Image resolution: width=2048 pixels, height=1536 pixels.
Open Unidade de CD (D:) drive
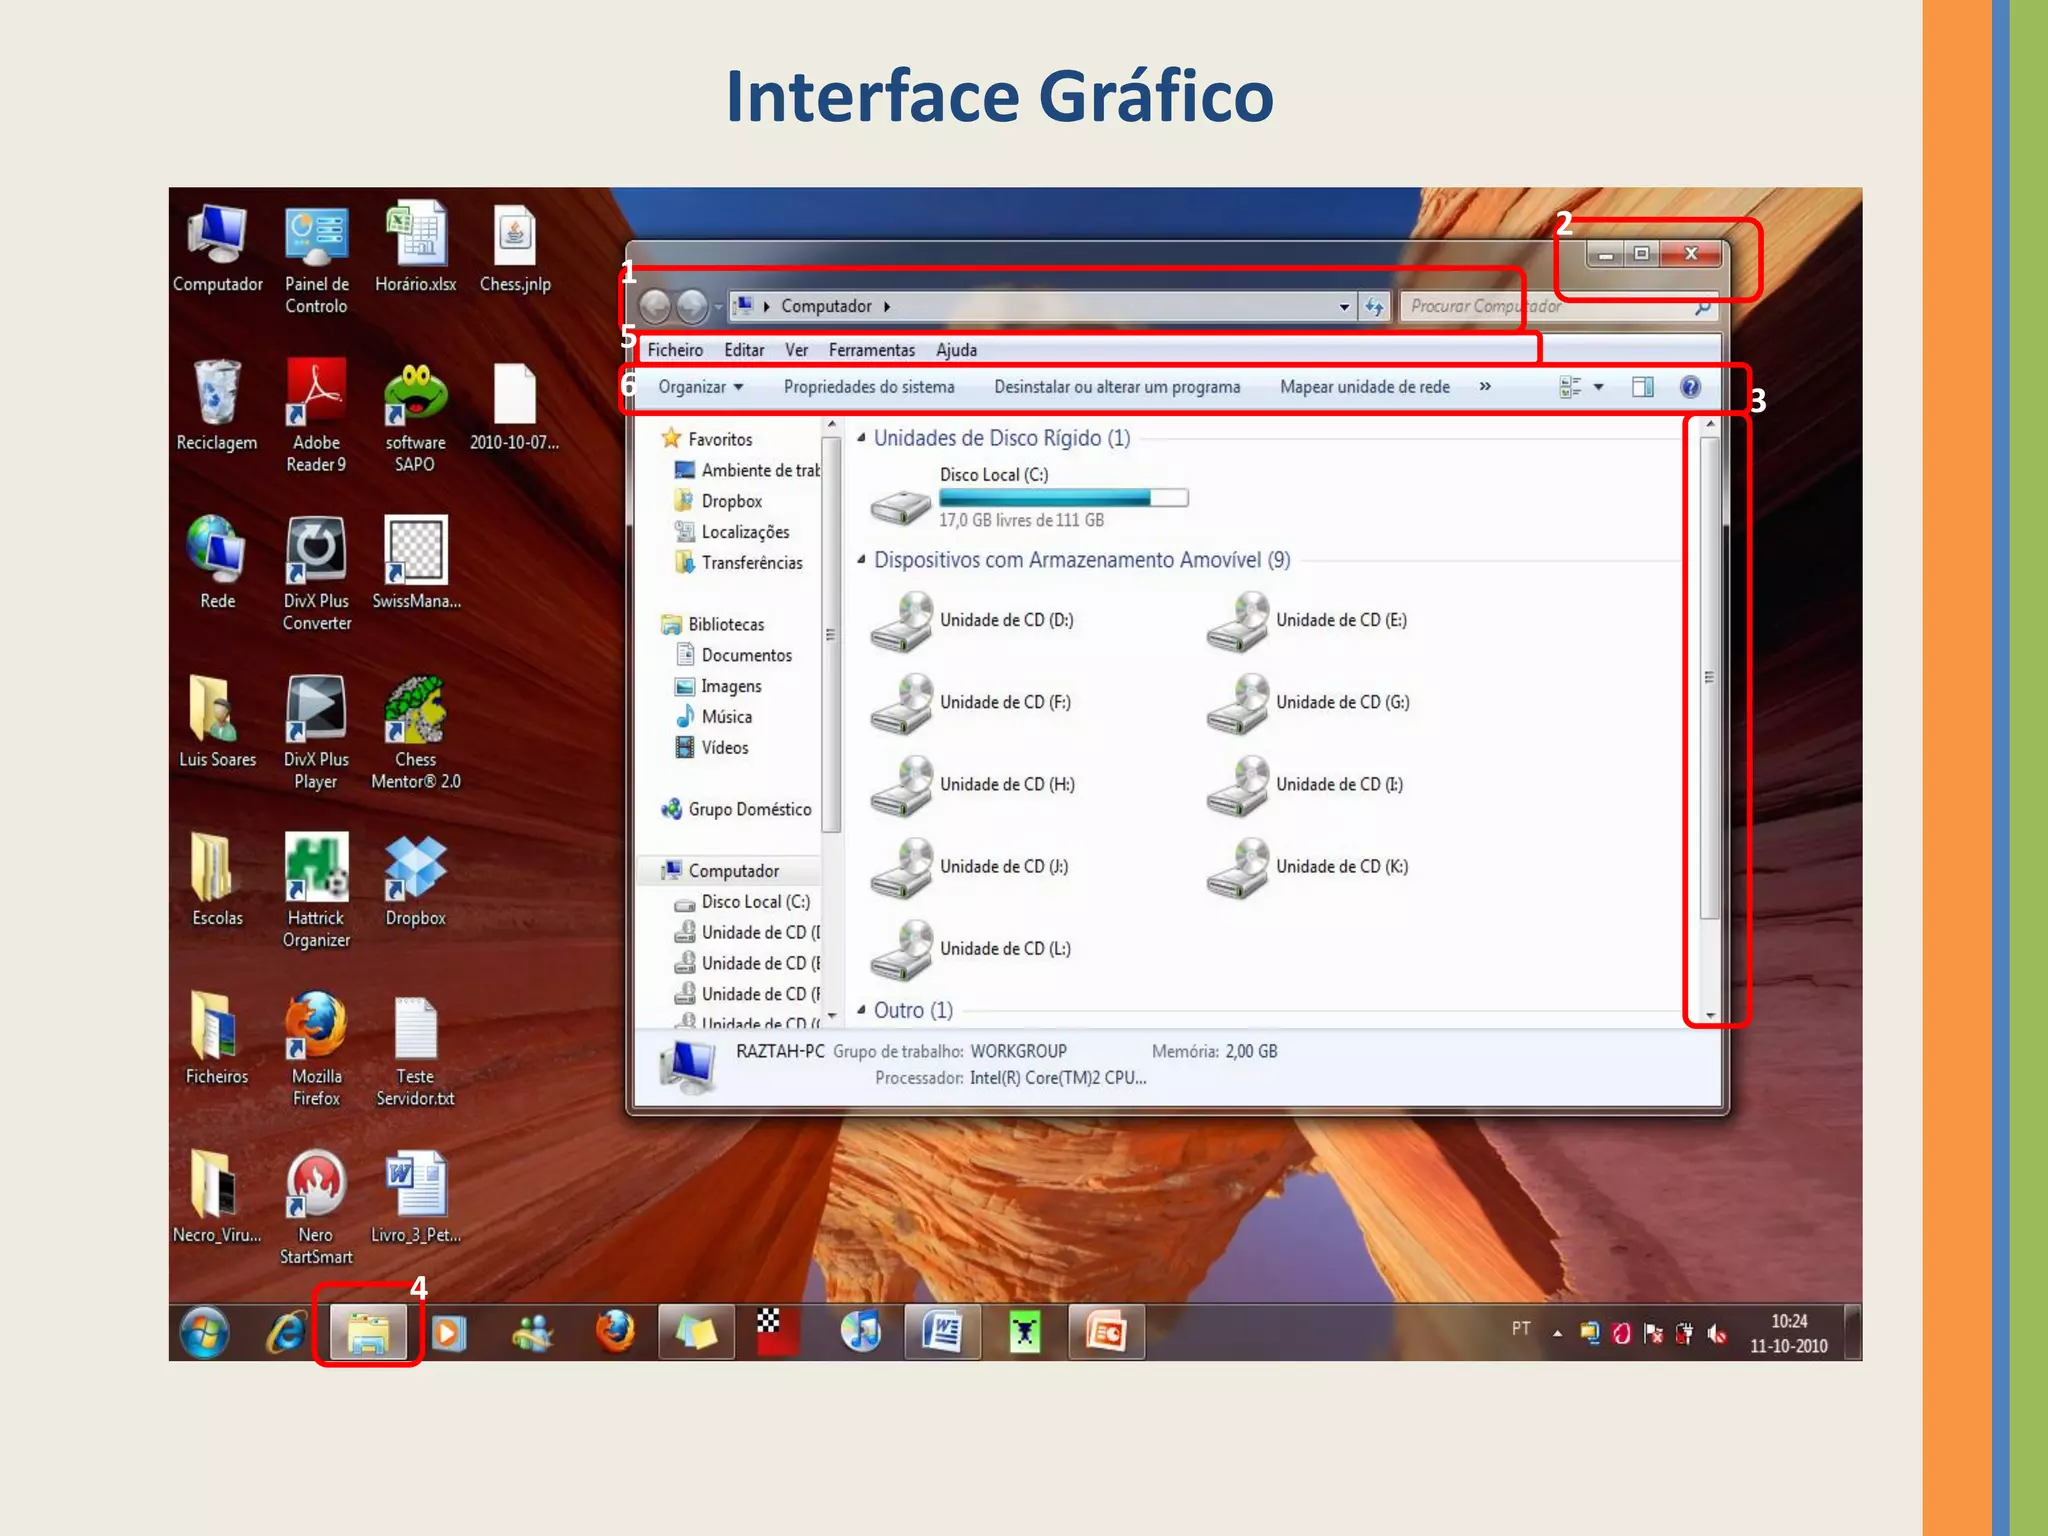[973, 620]
